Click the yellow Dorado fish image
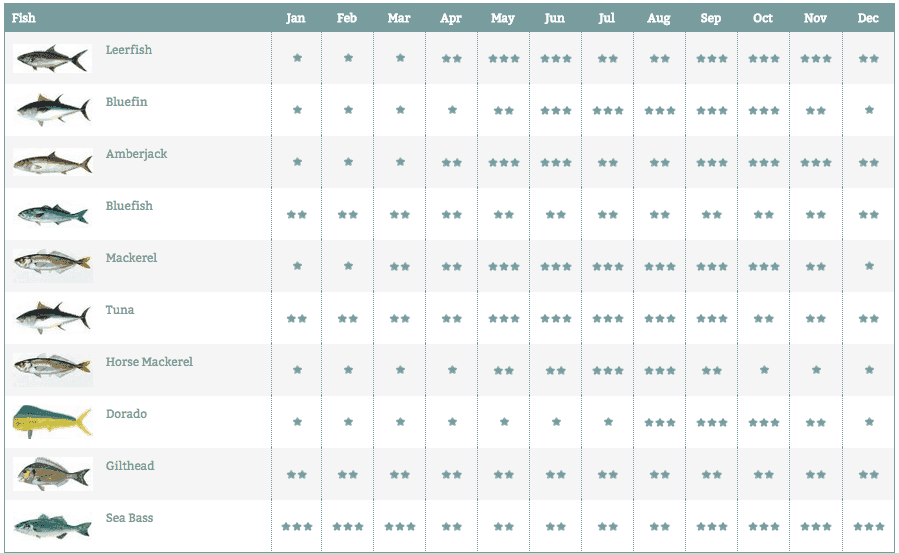The width and height of the screenshot is (899, 555). coord(53,421)
